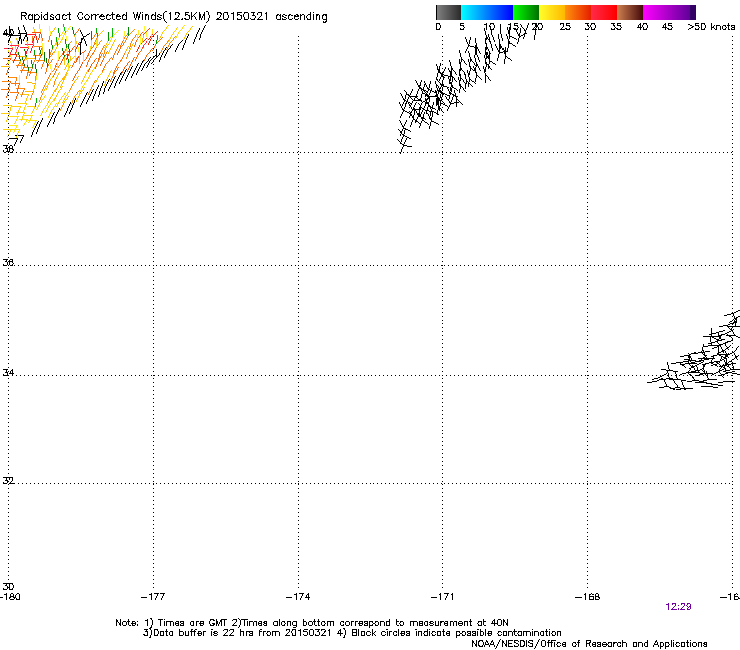Viewport: 740px width, 650px height.
Task: Pick the brown 35-40 knots color segment
Action: click(630, 12)
